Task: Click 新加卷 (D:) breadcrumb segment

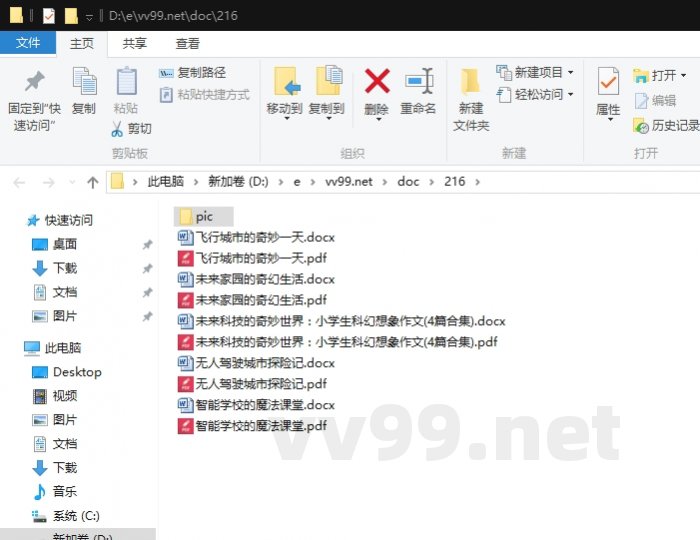Action: [x=238, y=182]
